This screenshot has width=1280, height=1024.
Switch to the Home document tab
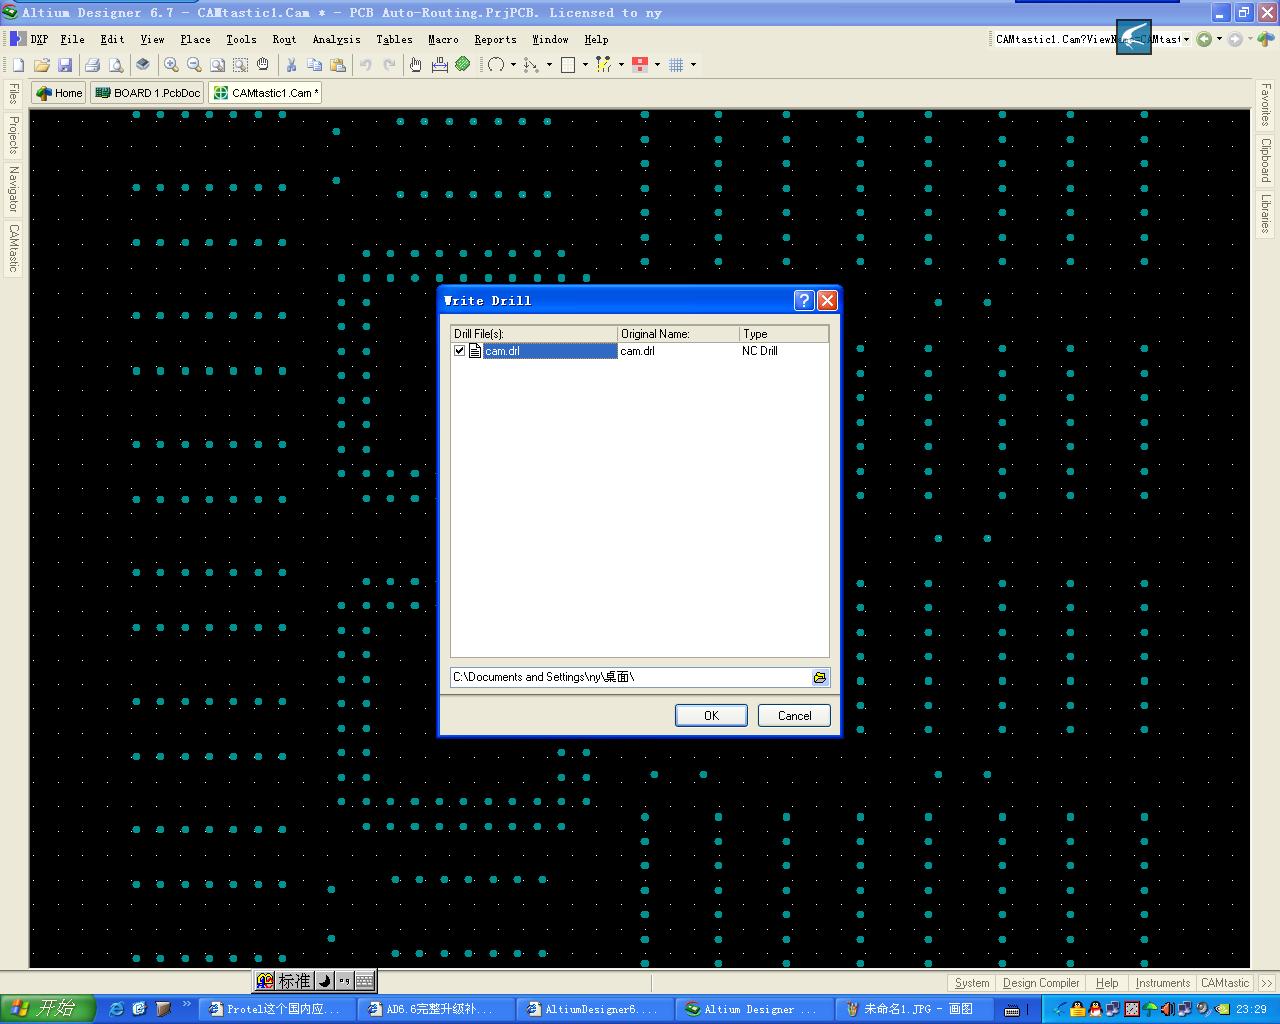pyautogui.click(x=59, y=93)
